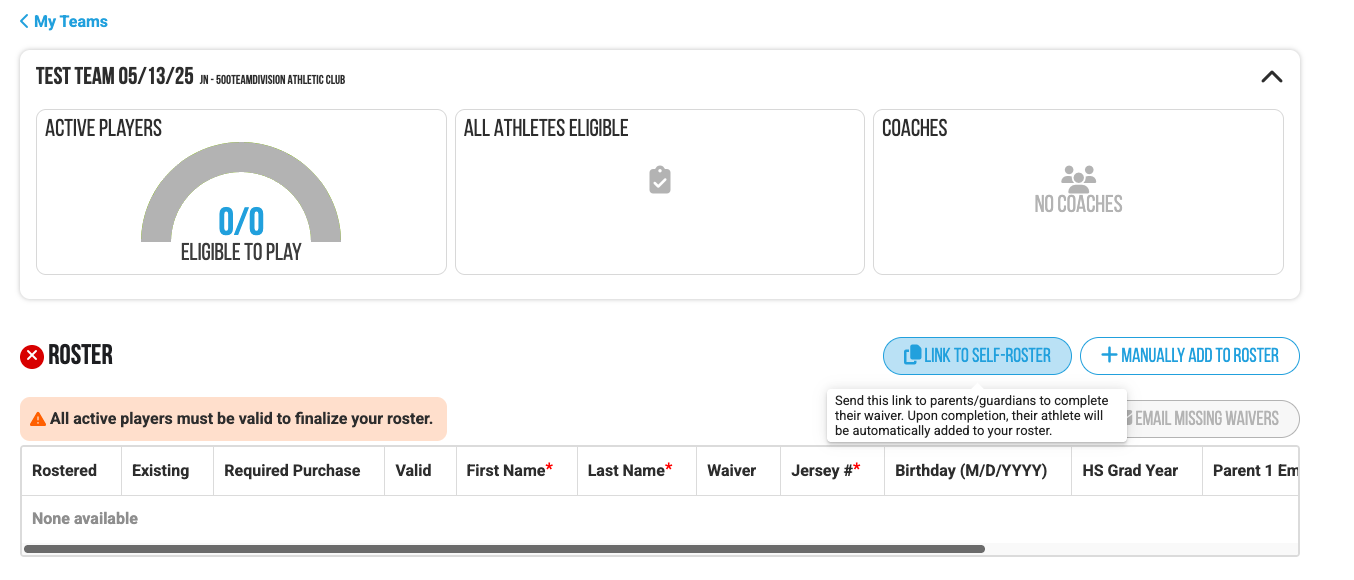
Task: Click the orange warning triangle icon
Action: tap(38, 419)
